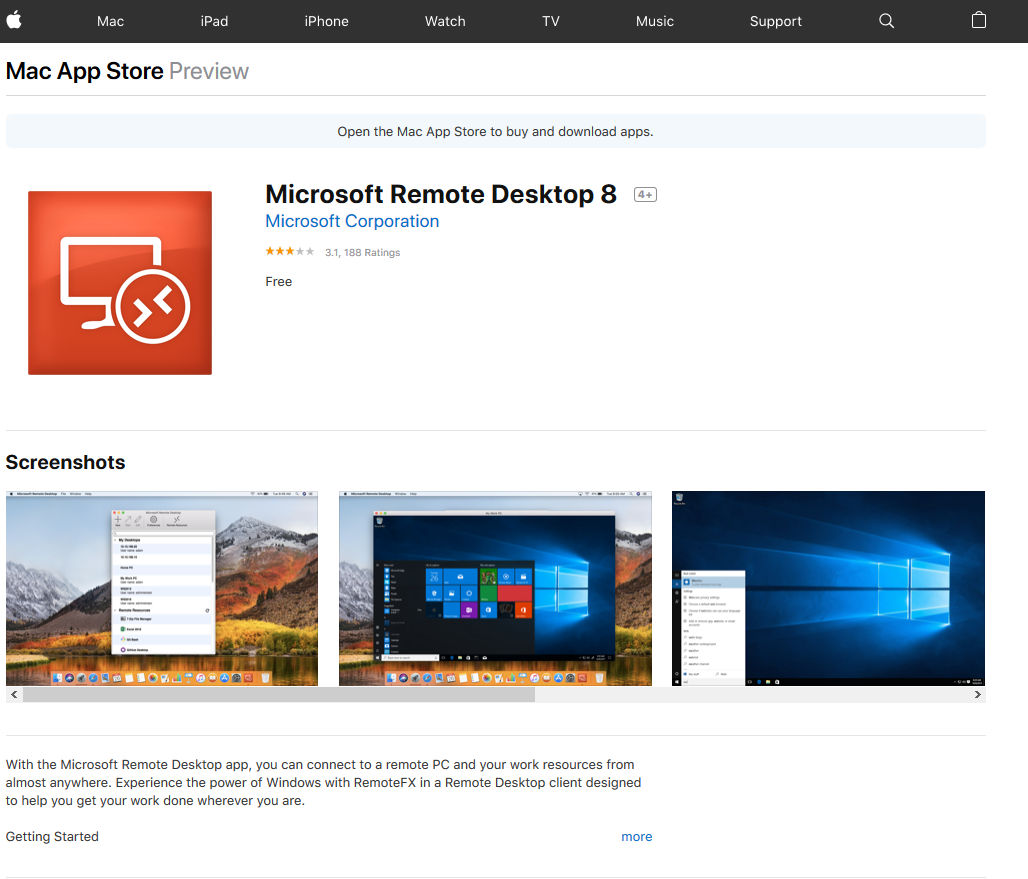Open the Microsoft Corporation developer link

[x=352, y=222]
